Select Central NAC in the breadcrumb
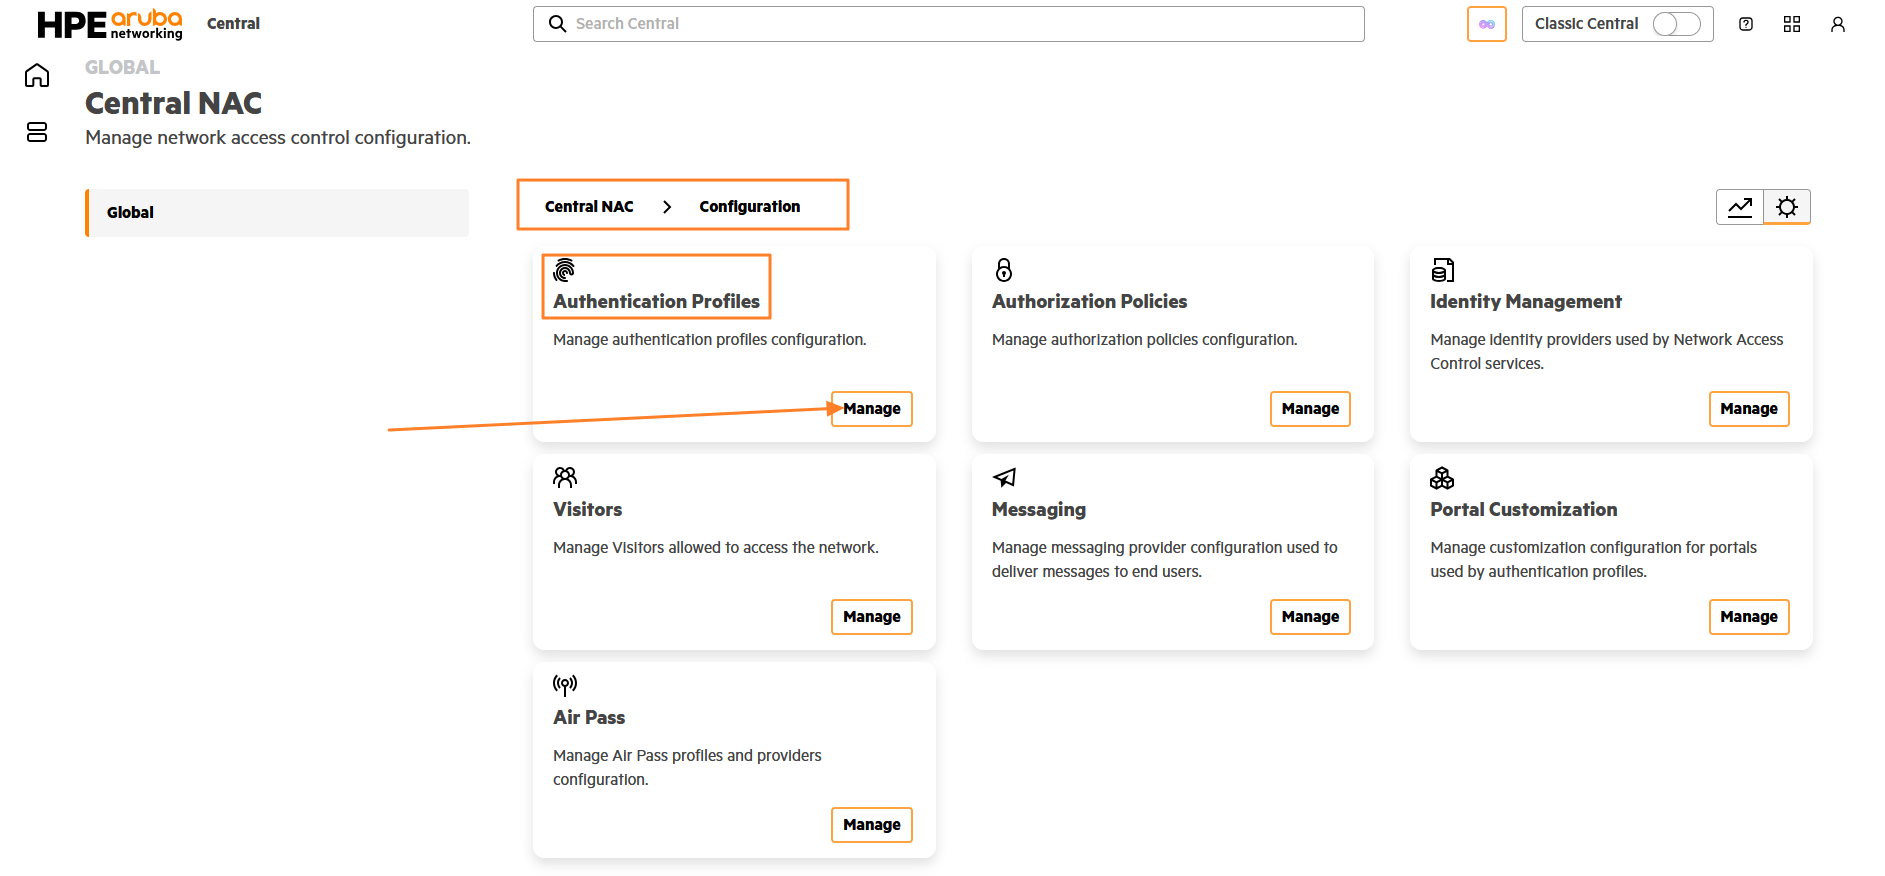This screenshot has width=1885, height=876. click(589, 207)
